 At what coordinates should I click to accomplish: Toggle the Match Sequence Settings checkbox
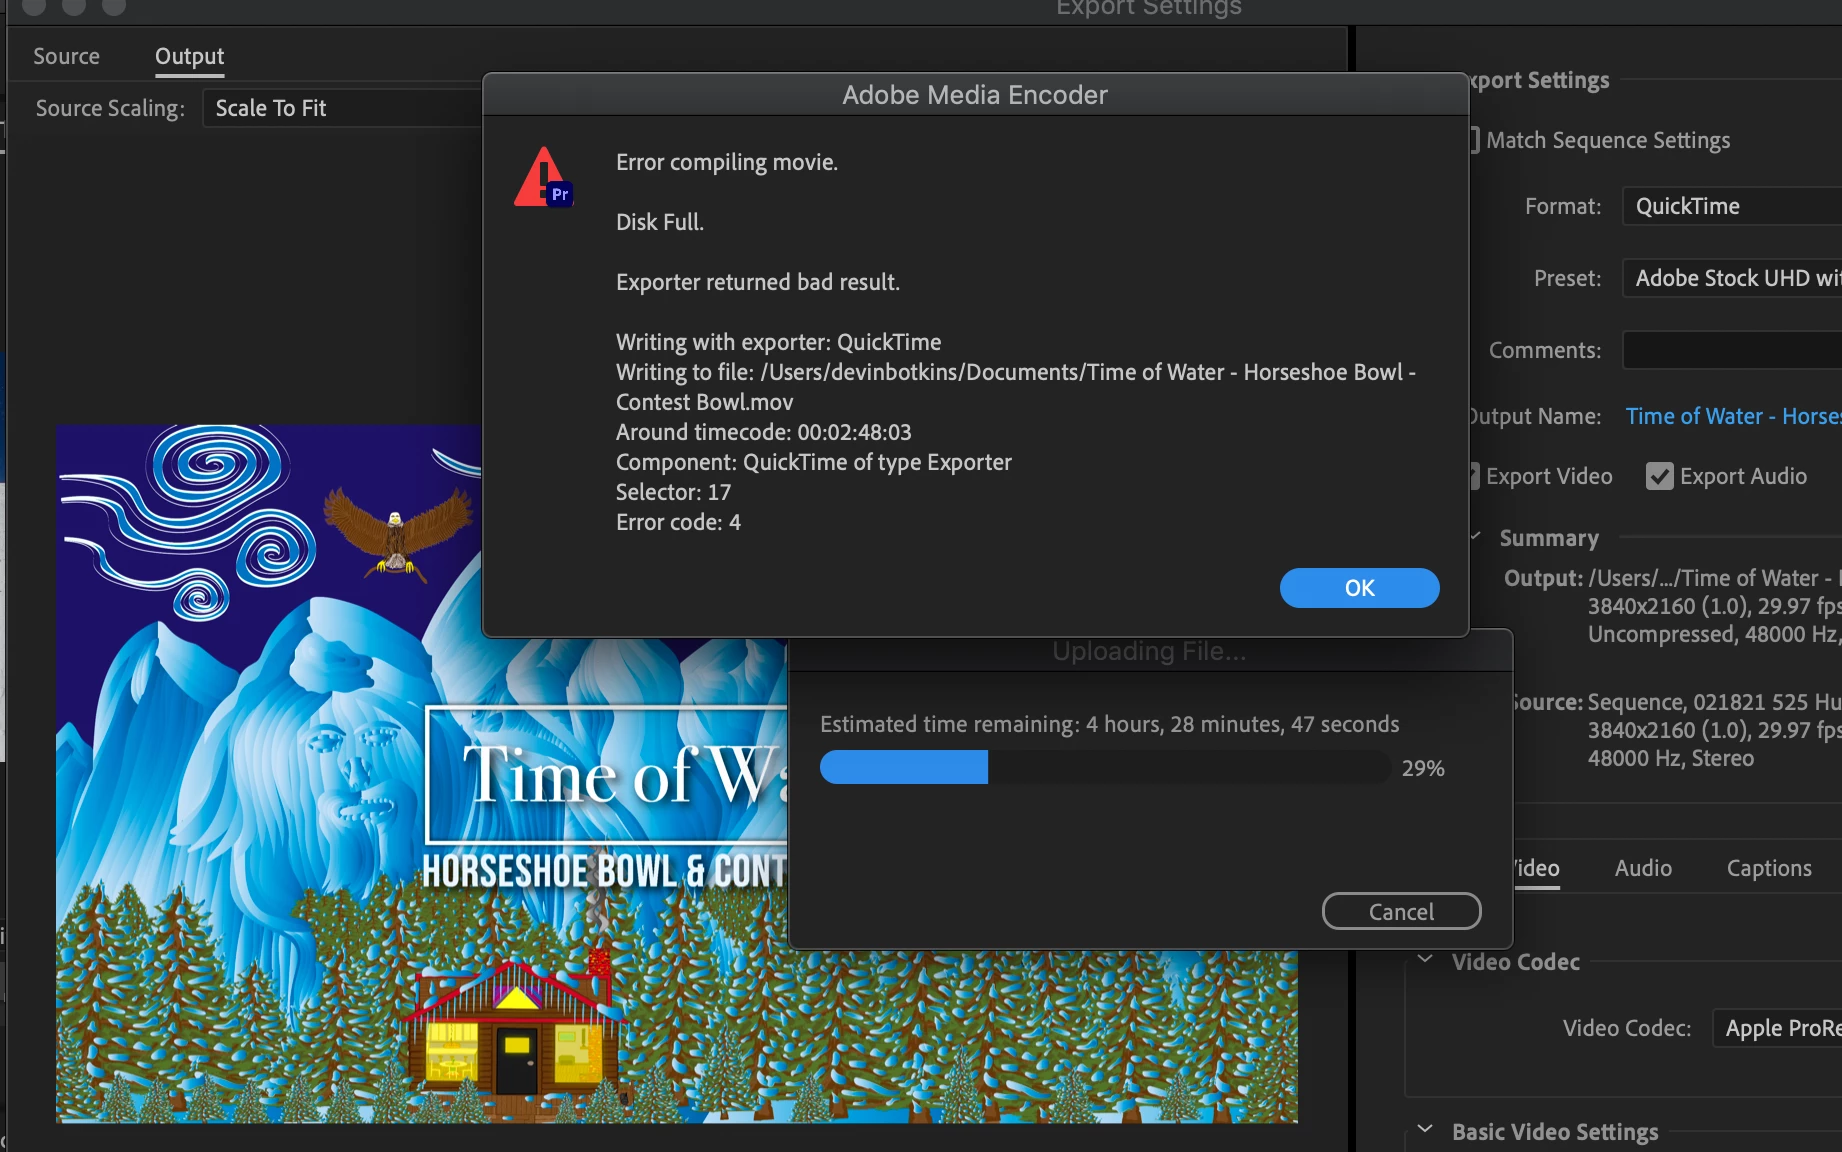[x=1473, y=140]
